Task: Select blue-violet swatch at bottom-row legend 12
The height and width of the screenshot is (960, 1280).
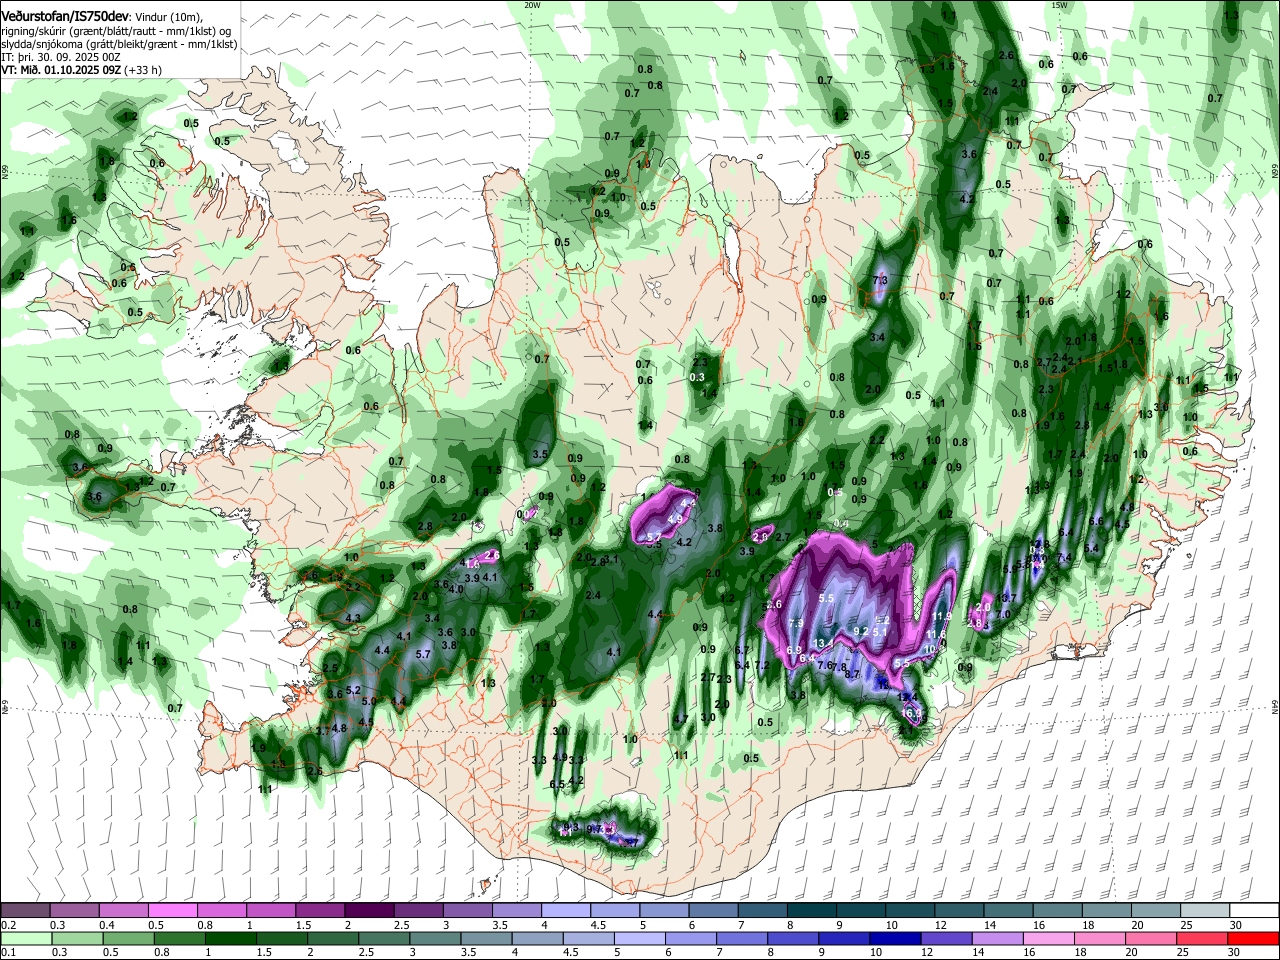Action: tap(945, 938)
